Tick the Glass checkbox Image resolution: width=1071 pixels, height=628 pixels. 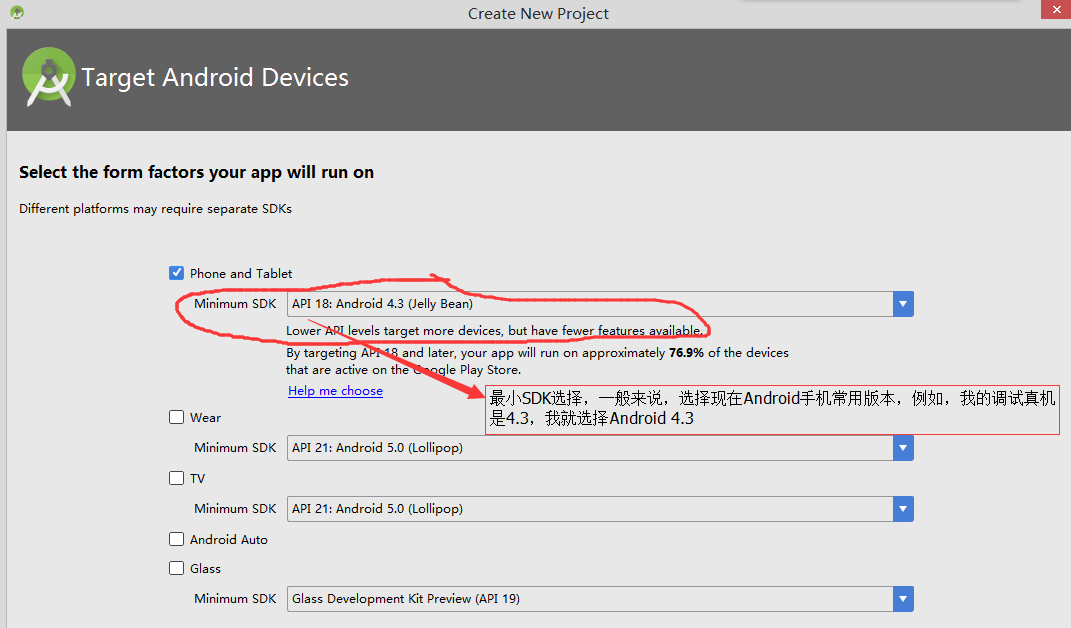176,568
